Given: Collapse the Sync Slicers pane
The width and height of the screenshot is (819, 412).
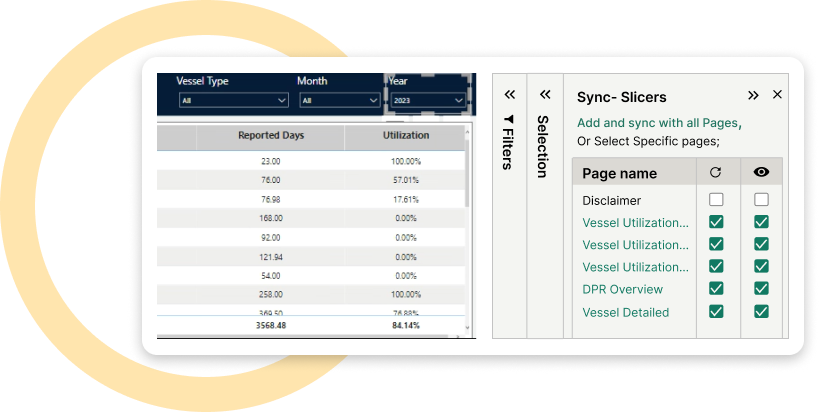Looking at the screenshot, I should [753, 95].
